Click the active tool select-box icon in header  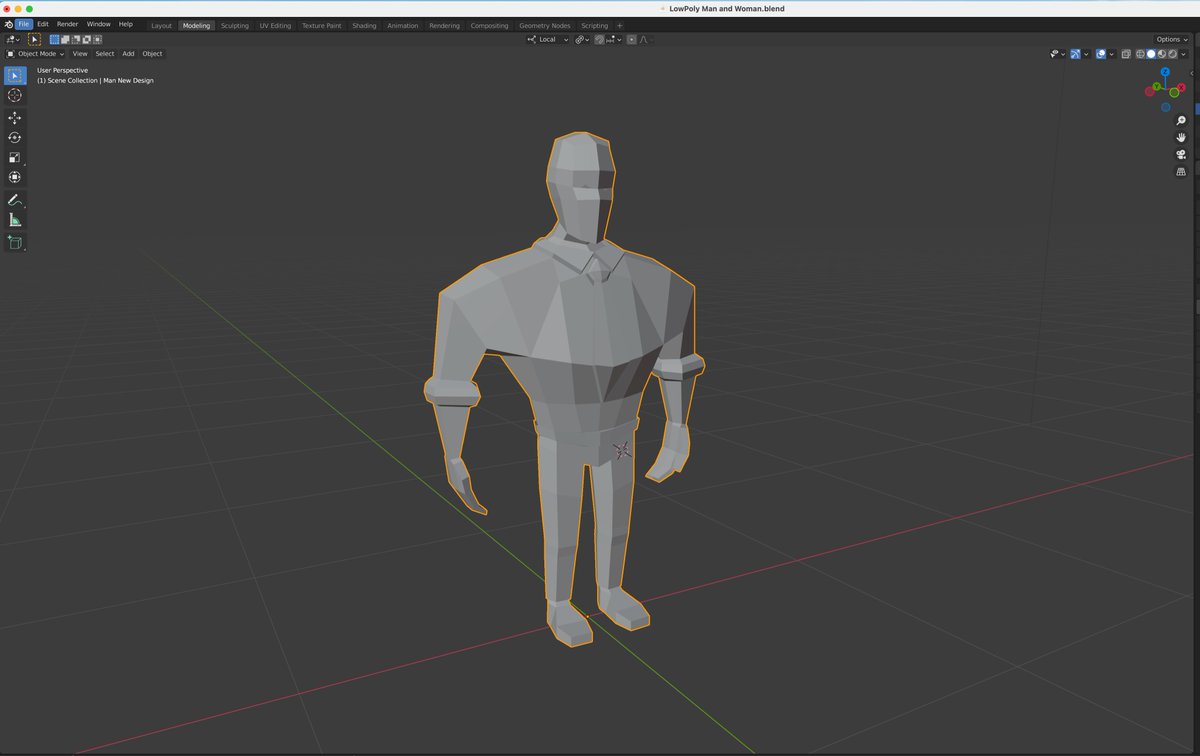[x=34, y=40]
